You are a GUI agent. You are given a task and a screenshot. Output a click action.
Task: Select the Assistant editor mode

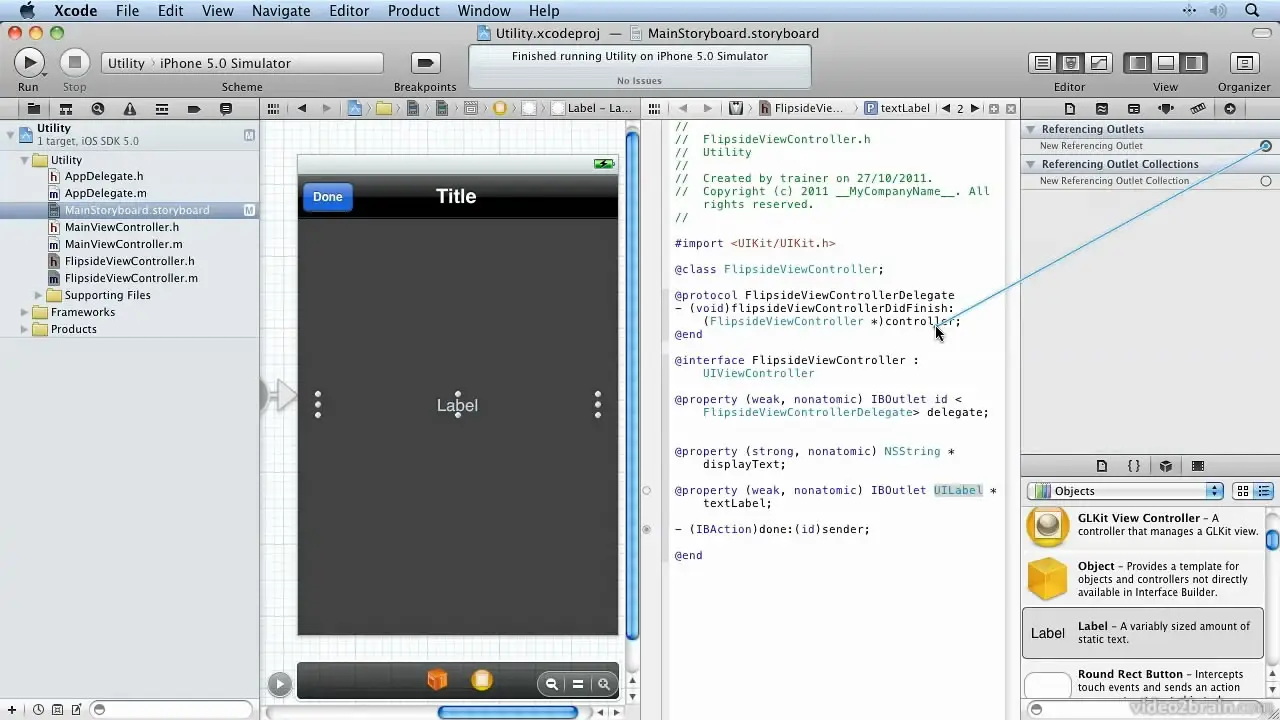coord(1070,62)
